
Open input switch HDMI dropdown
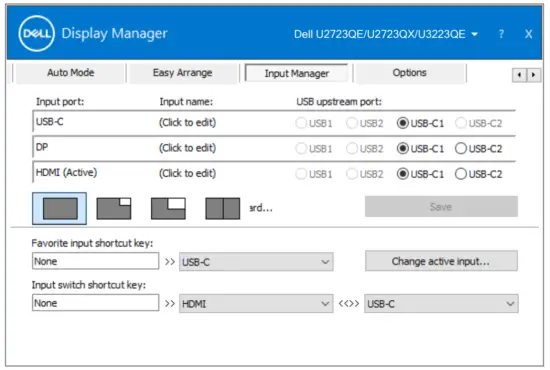coord(256,303)
